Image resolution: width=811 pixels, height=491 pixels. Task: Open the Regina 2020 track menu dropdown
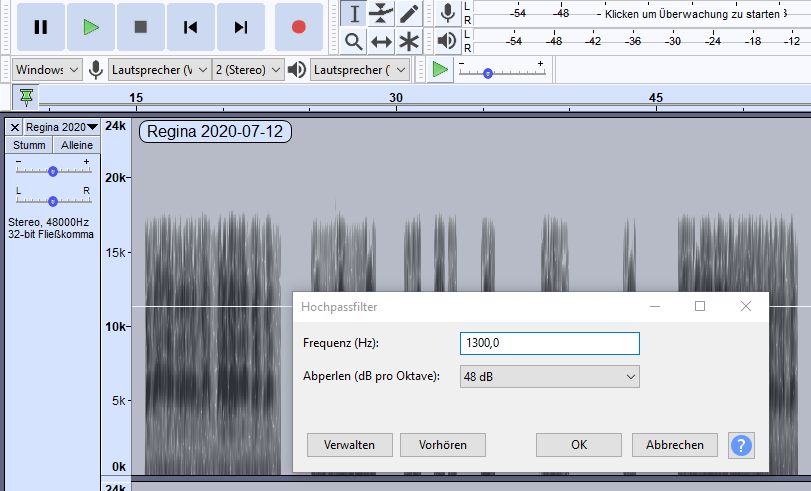[x=60, y=127]
